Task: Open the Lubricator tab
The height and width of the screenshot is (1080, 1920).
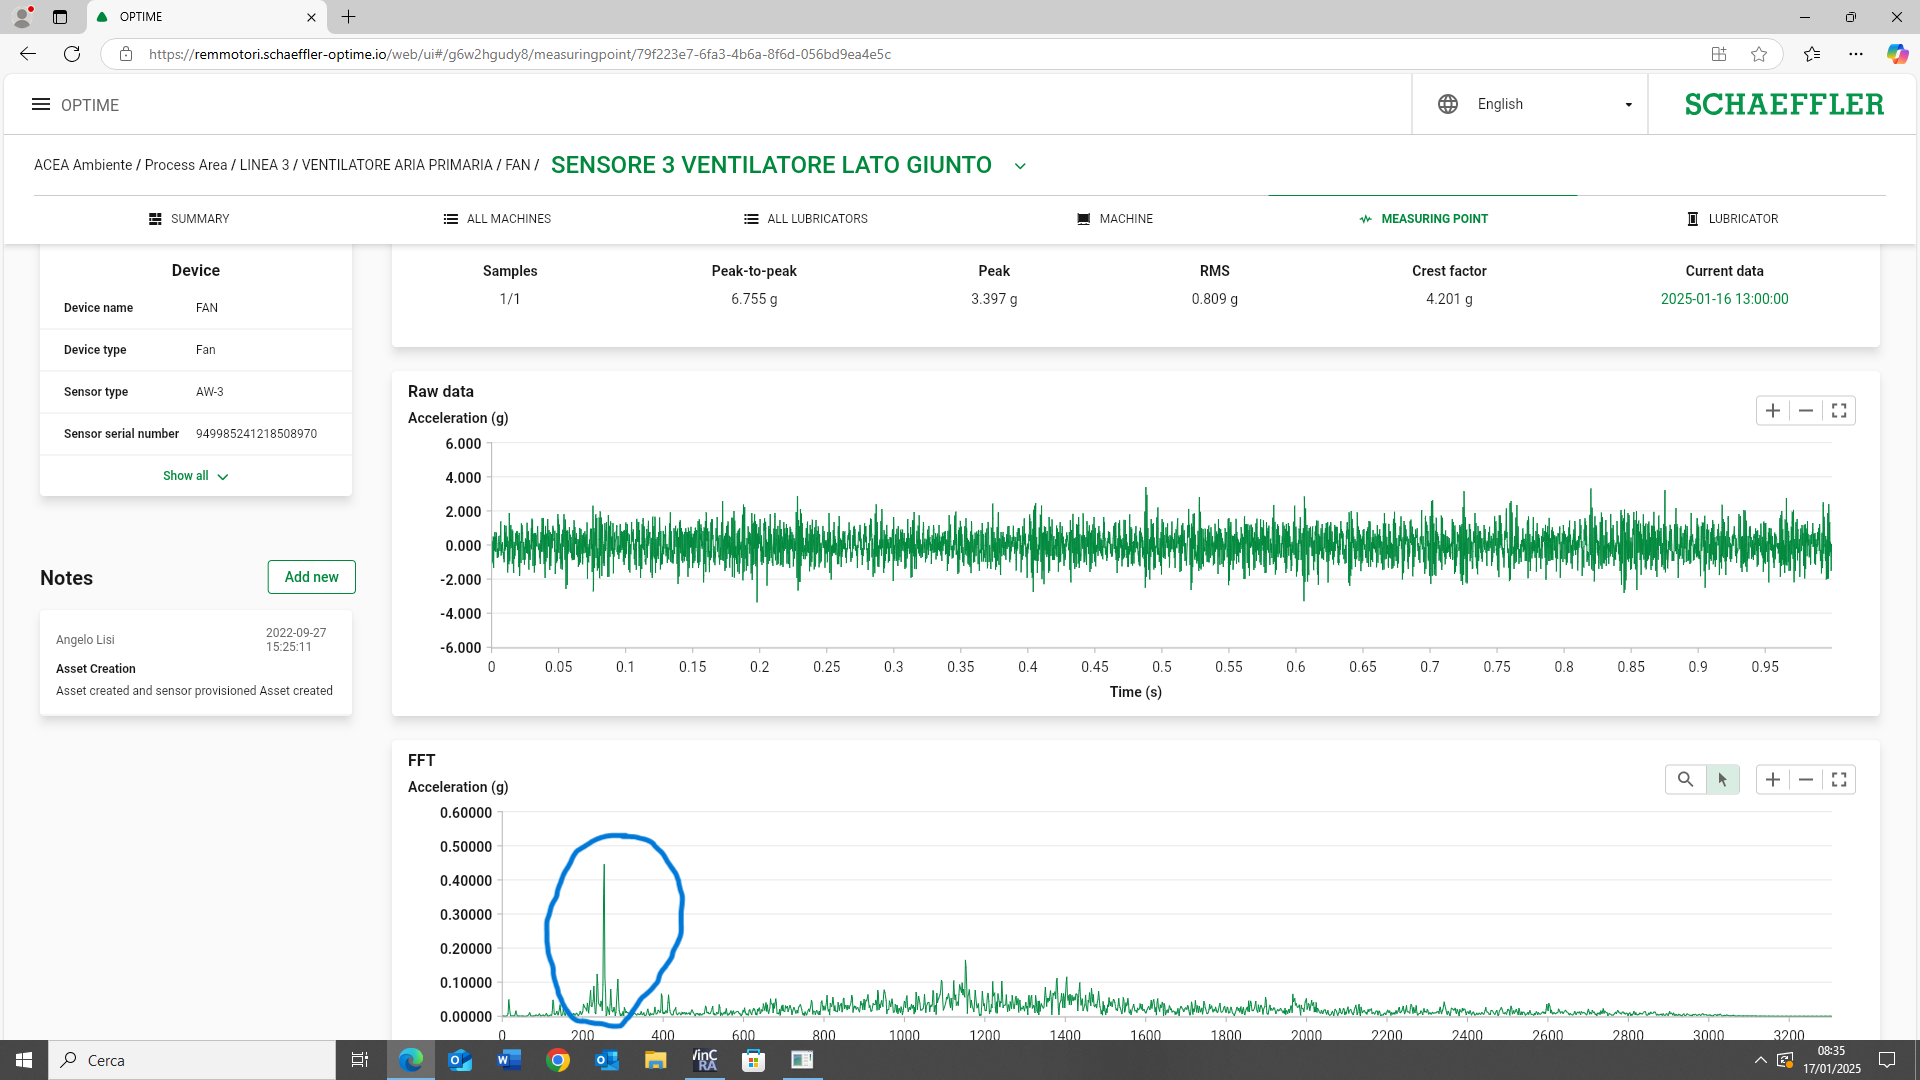Action: [1732, 219]
